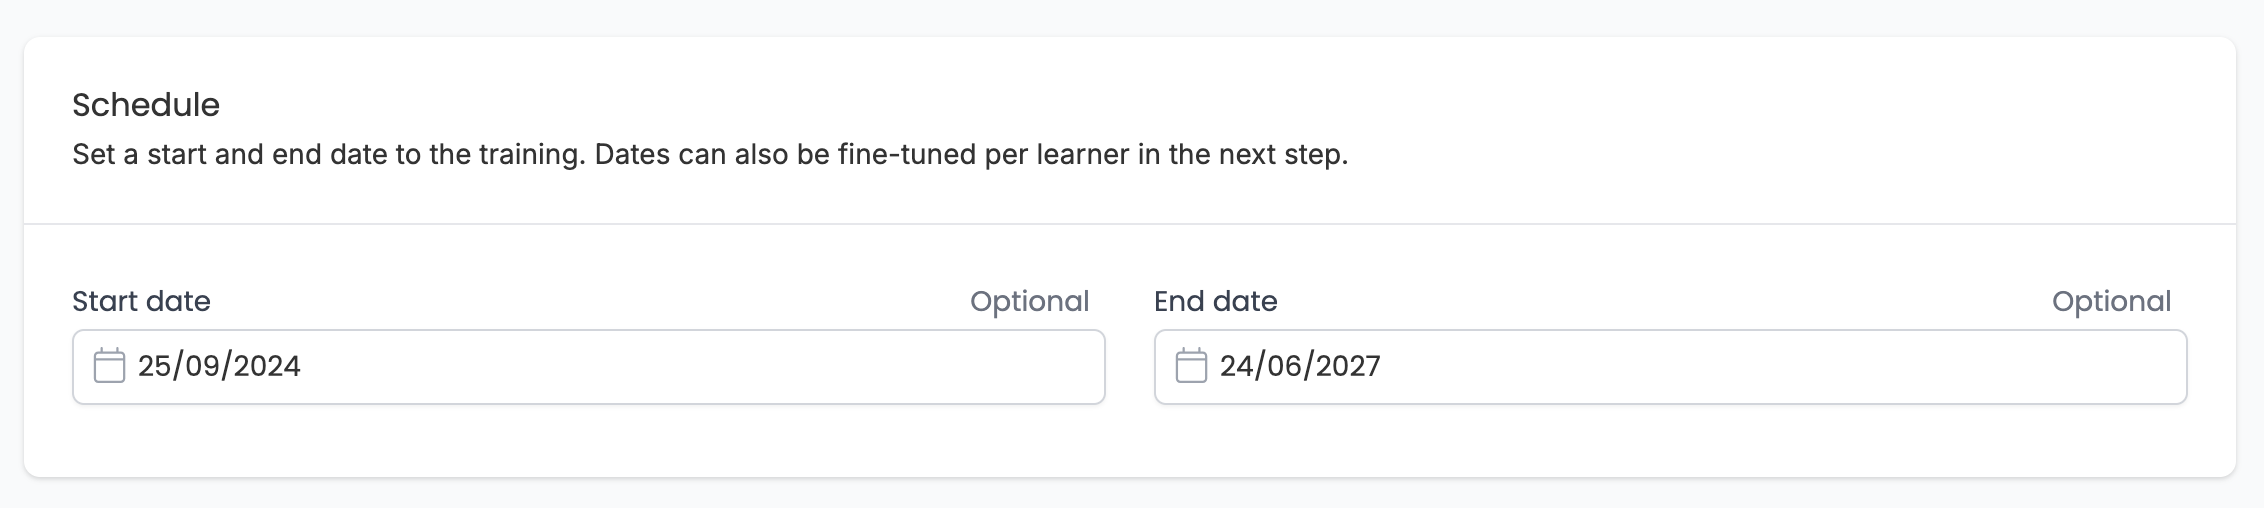Click blank space inside Start date box

point(700,367)
